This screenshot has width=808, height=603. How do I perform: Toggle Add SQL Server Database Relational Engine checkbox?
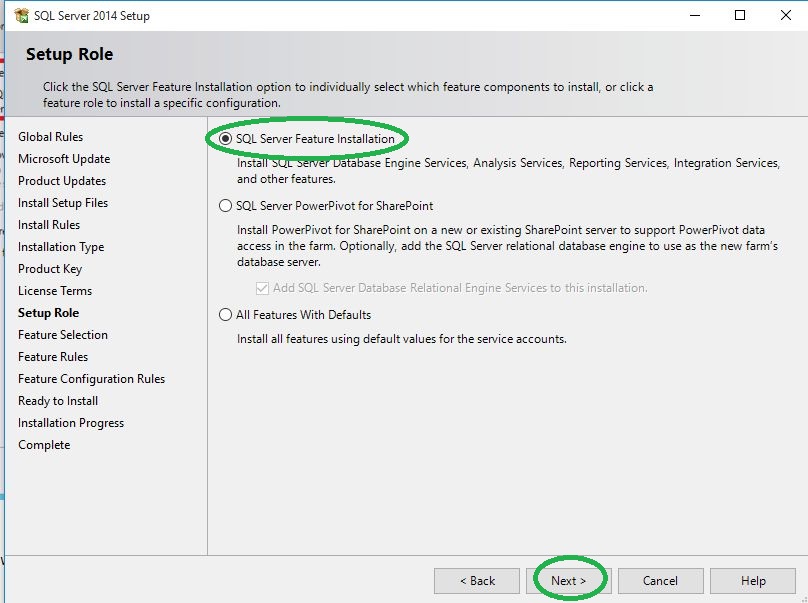coord(262,288)
